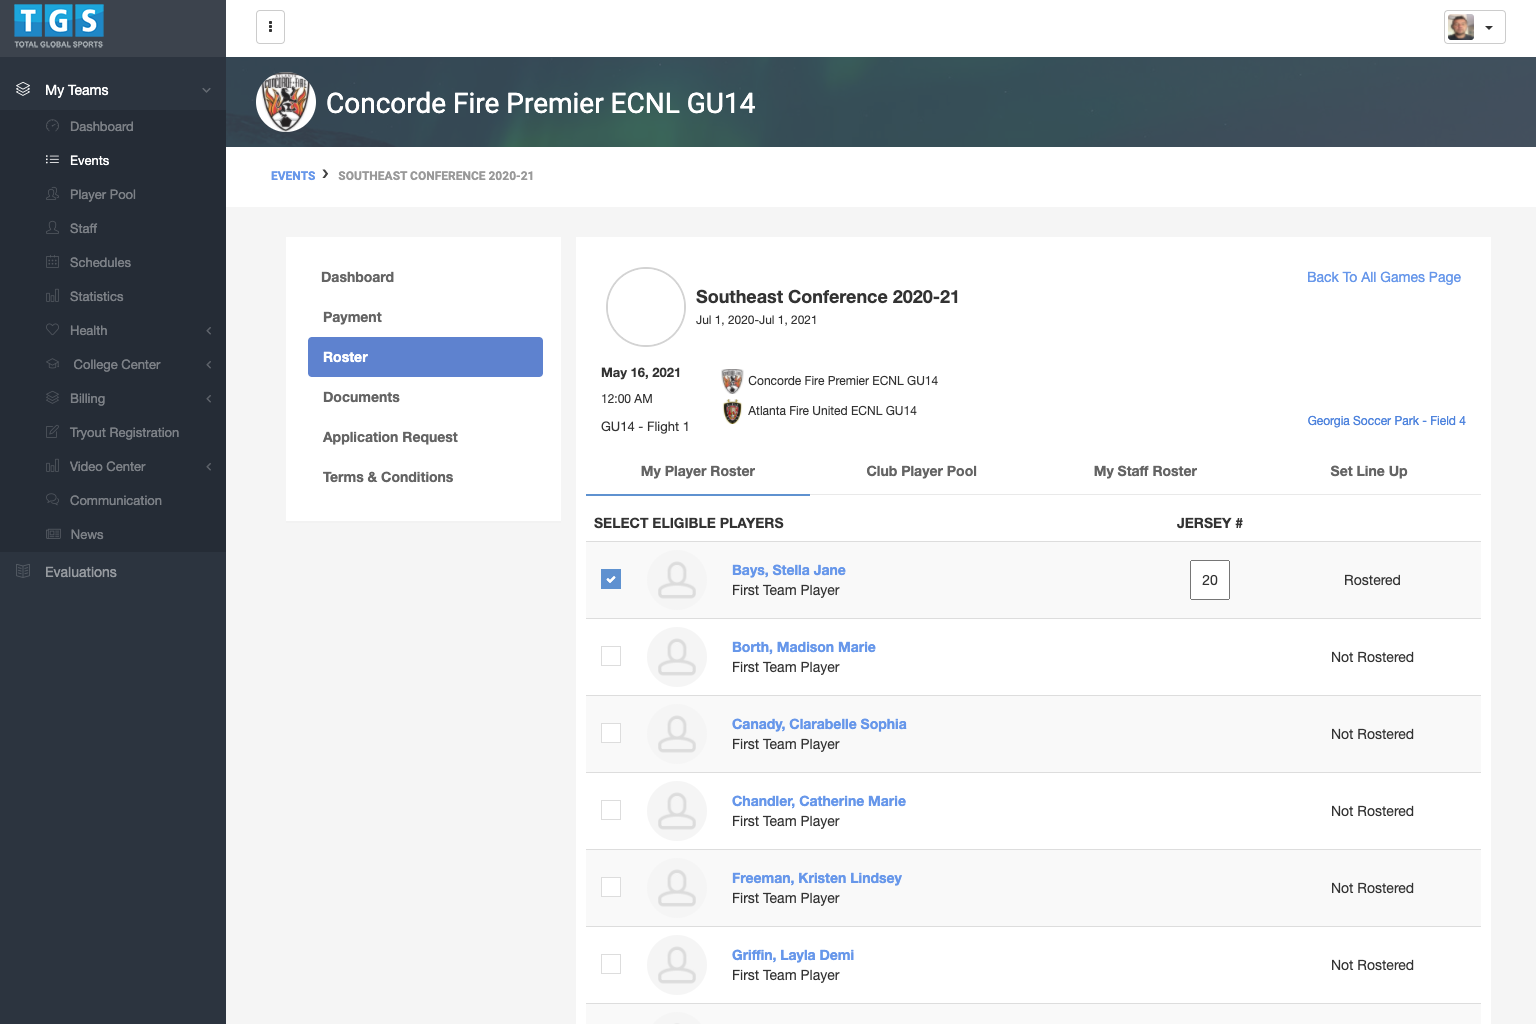Open News via its sidebar icon
Viewport: 1536px width, 1024px height.
54,534
